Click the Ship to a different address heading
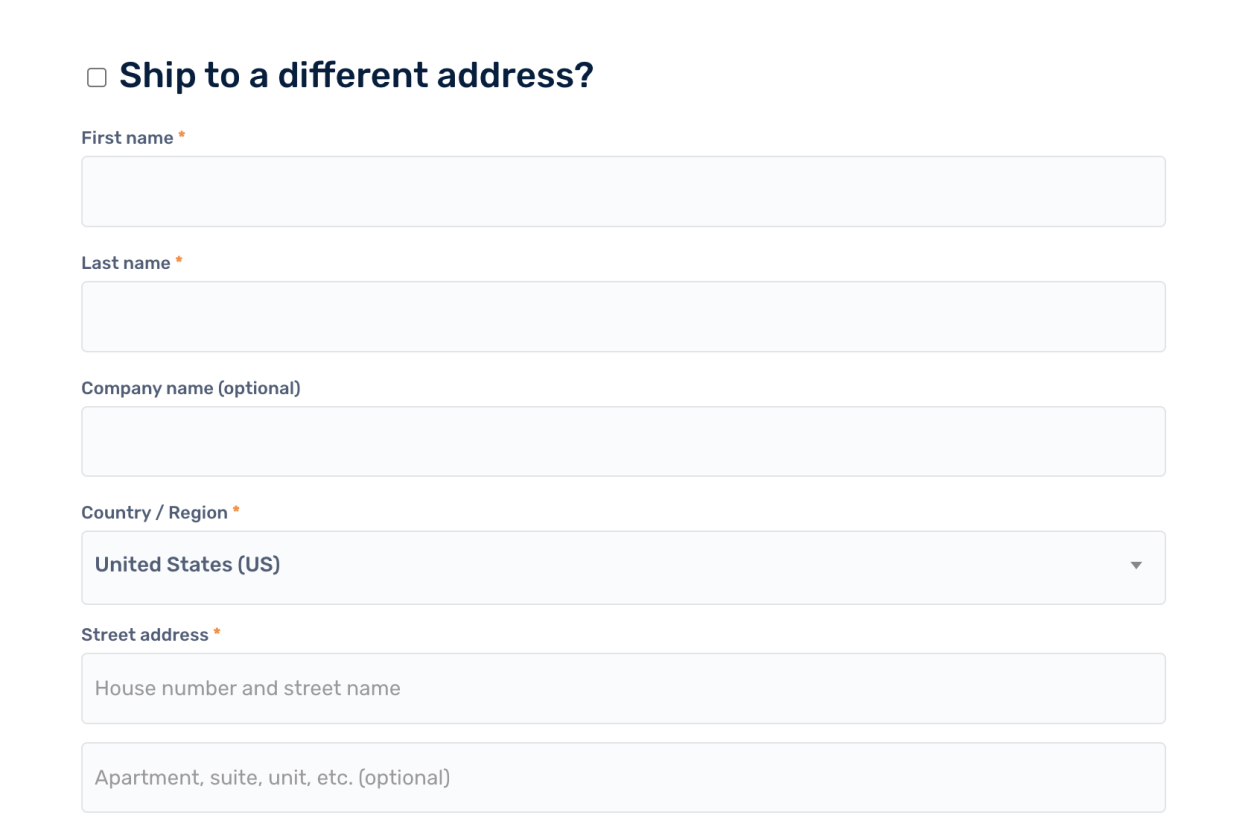The height and width of the screenshot is (833, 1254). (355, 74)
